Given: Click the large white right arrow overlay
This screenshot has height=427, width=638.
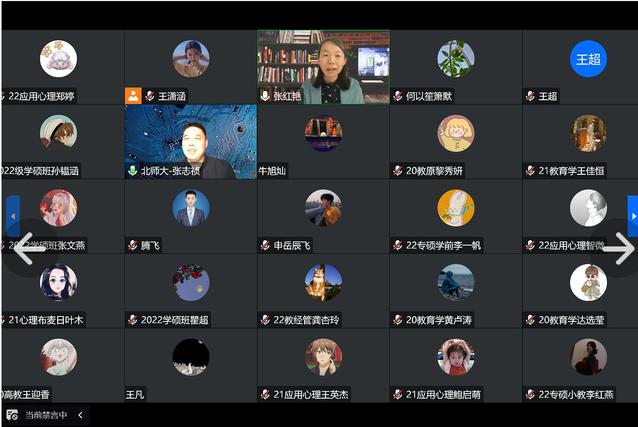Looking at the screenshot, I should click(618, 248).
